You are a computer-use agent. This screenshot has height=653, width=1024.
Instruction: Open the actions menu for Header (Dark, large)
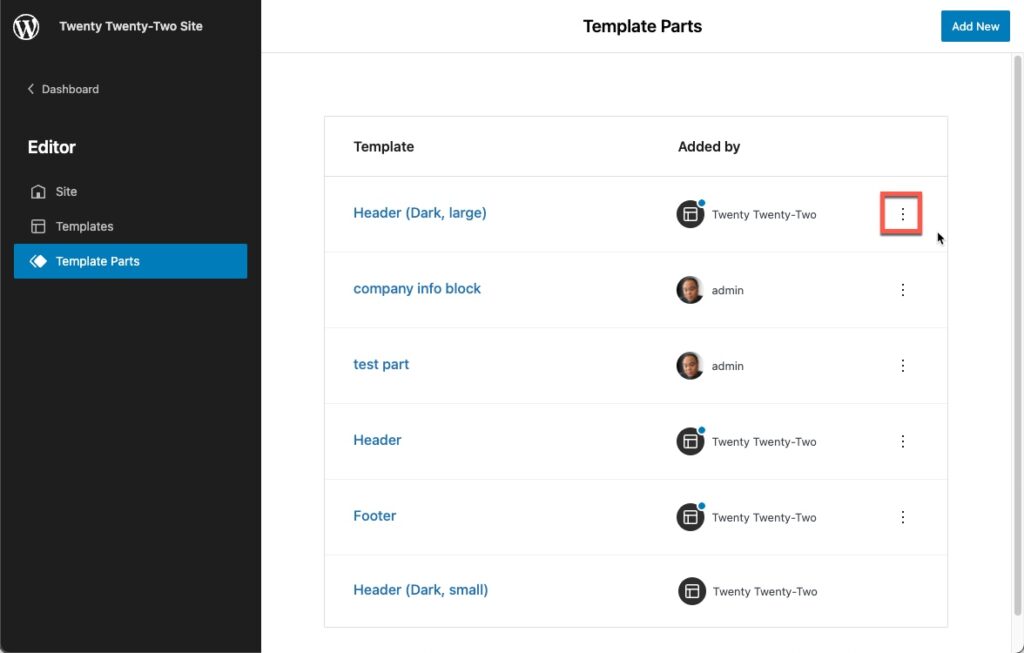pos(902,214)
